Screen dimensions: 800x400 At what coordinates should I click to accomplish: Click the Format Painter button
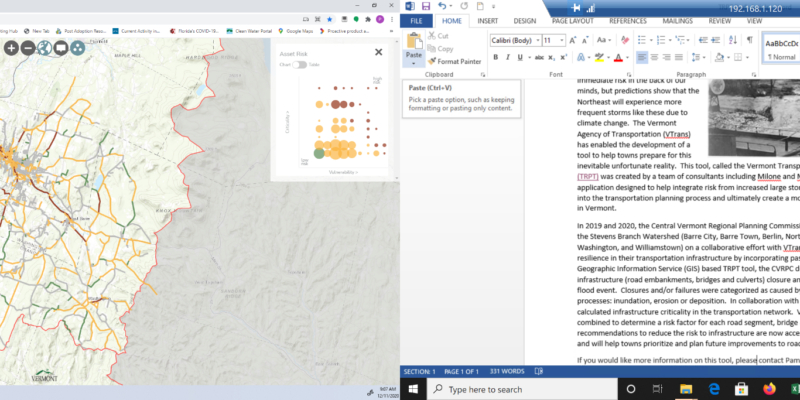[455, 61]
